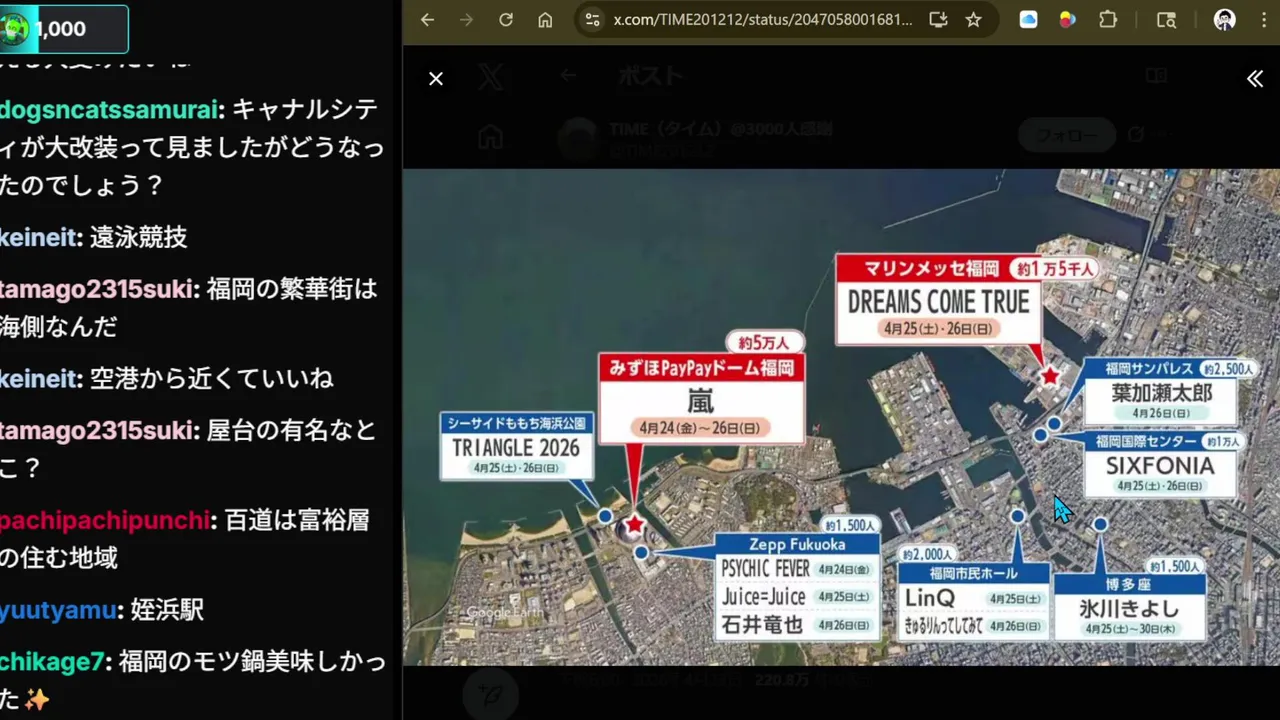The width and height of the screenshot is (1280, 720).
Task: Click the browser forward arrow
Action: [x=466, y=20]
